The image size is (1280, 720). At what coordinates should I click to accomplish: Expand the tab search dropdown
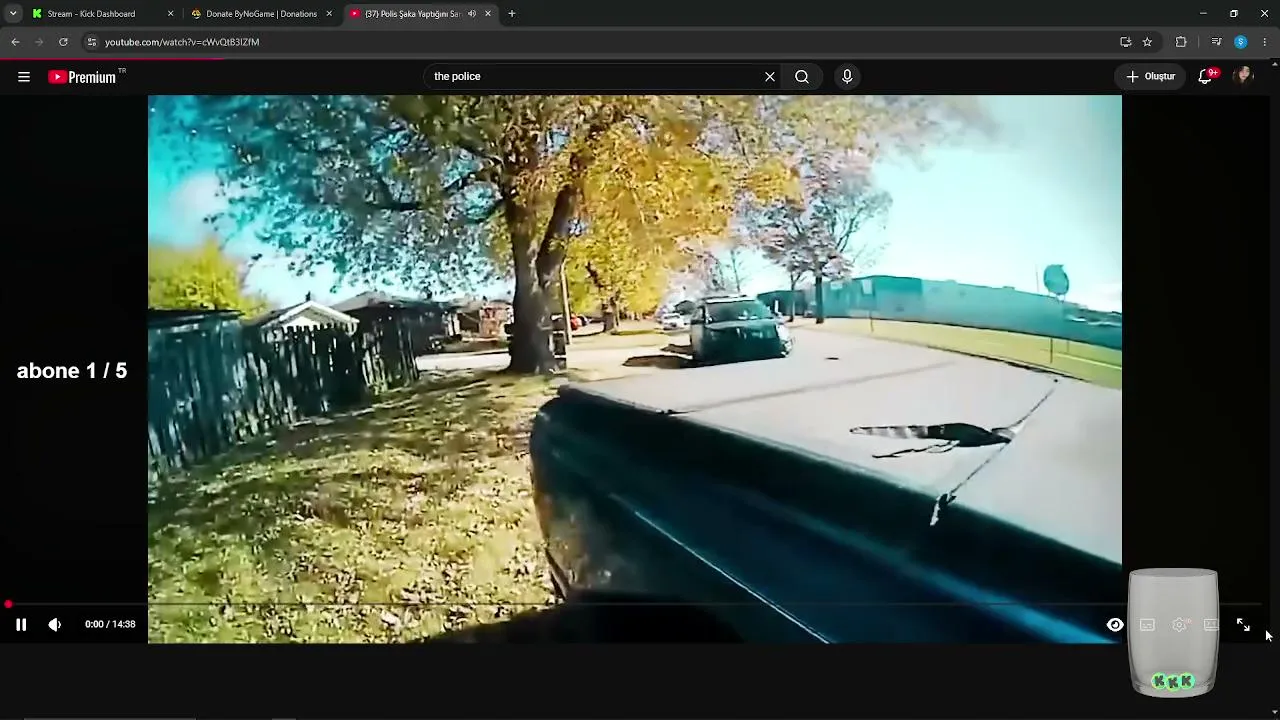point(13,14)
